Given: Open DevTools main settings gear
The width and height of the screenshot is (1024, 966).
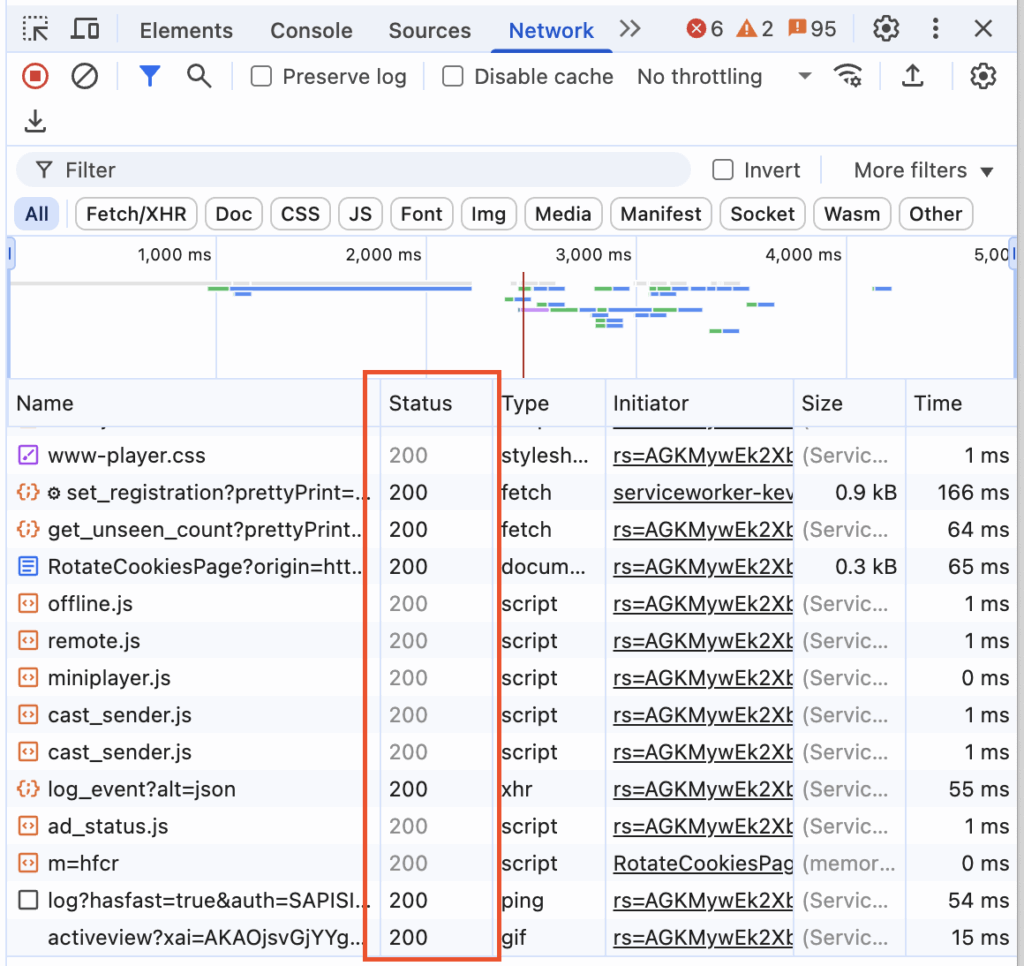Looking at the screenshot, I should (x=886, y=29).
